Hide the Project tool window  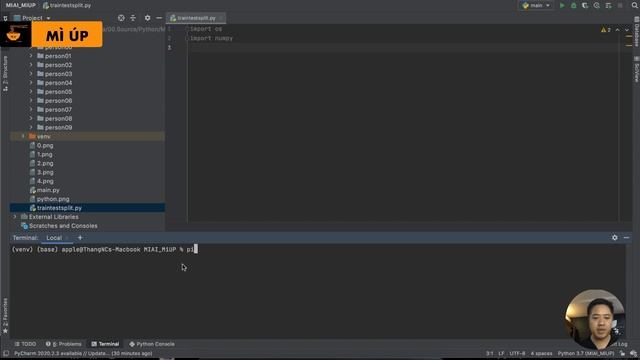coord(159,18)
